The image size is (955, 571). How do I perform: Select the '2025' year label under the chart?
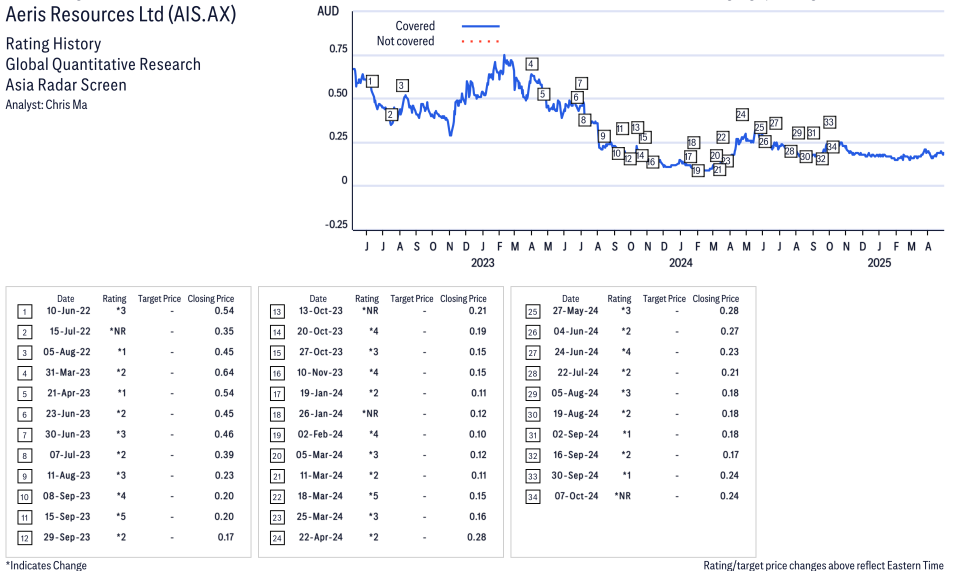click(879, 263)
